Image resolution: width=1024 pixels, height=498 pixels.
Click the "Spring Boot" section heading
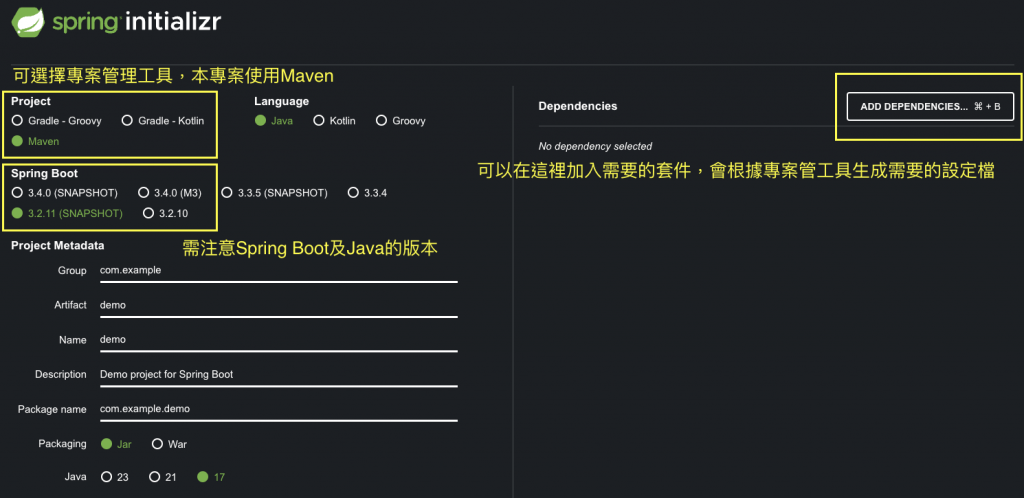(x=44, y=174)
